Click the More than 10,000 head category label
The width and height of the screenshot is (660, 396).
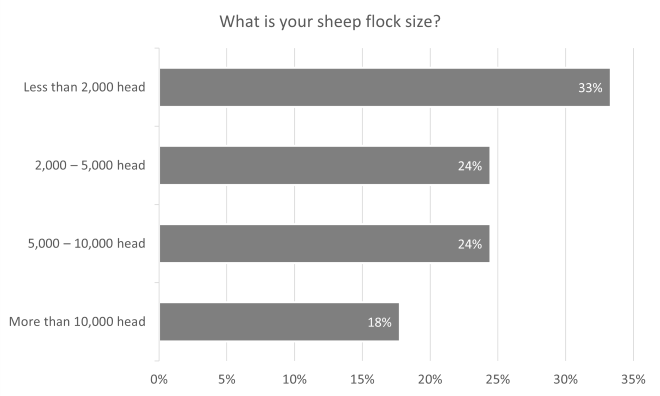77,322
